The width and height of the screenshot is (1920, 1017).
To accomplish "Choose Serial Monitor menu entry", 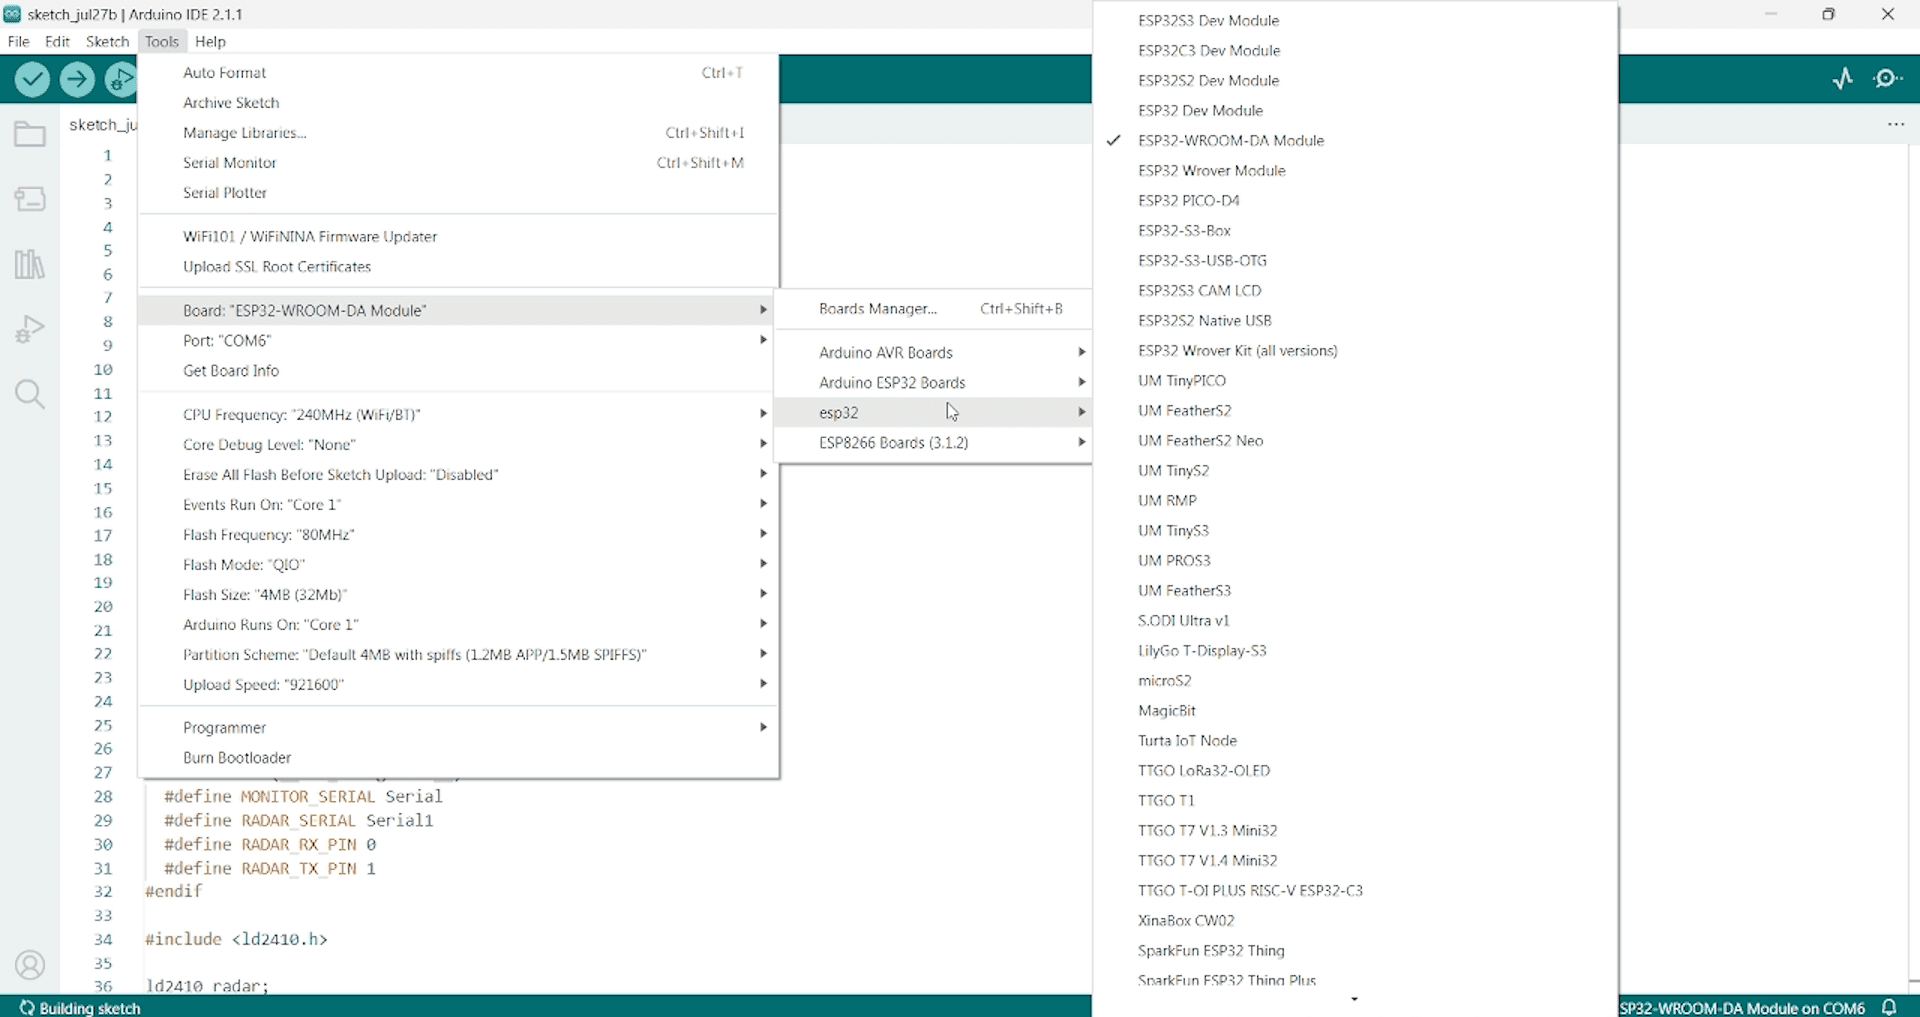I will pos(458,162).
